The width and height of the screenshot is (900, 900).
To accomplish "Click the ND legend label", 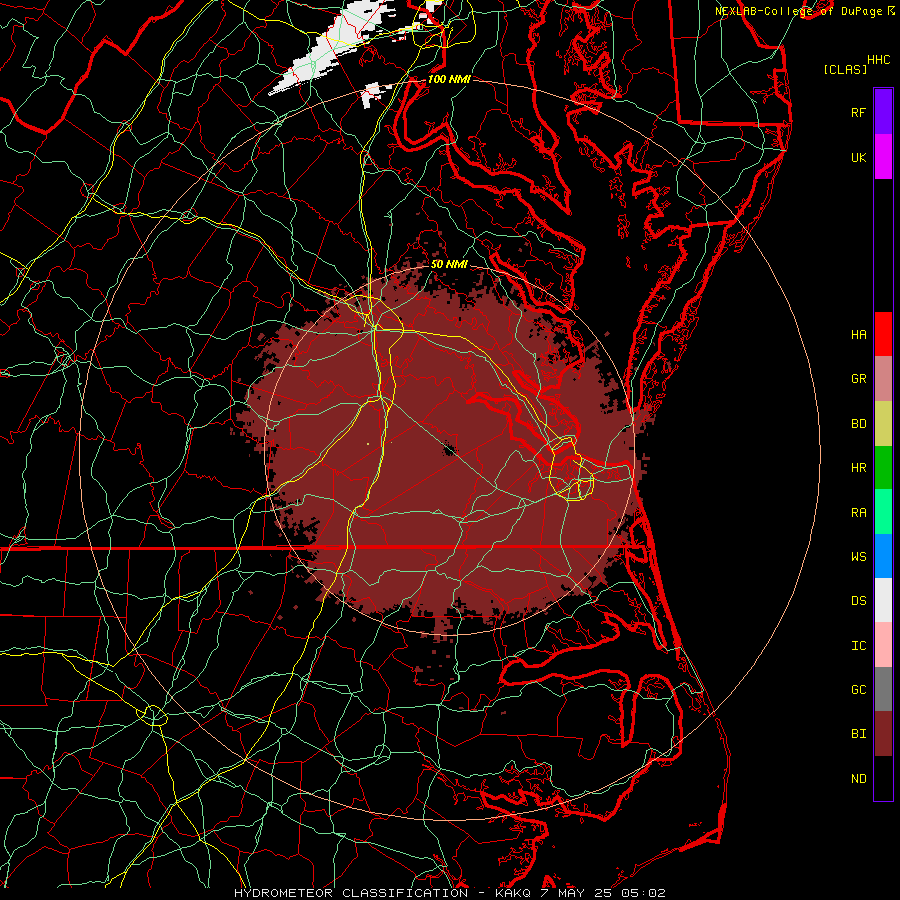I will pyautogui.click(x=858, y=779).
